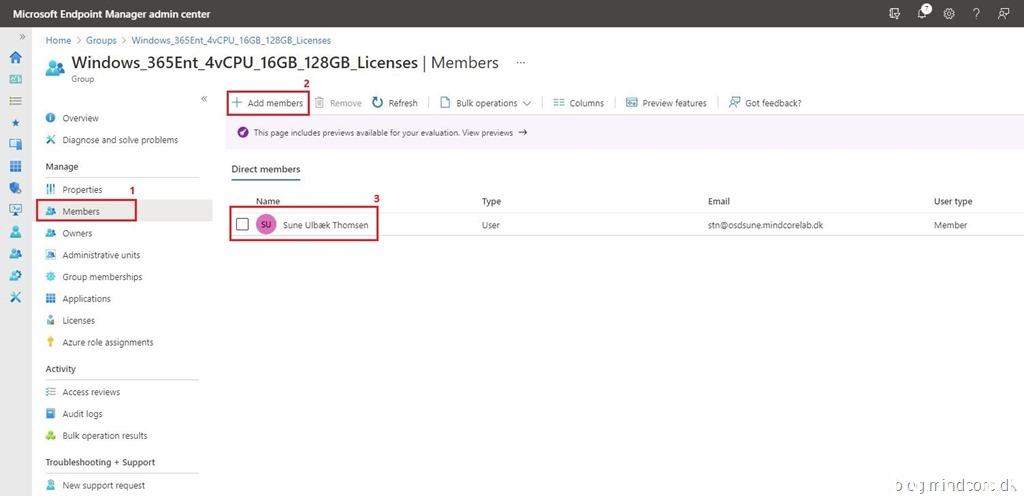Open the notifications bell icon

click(923, 13)
